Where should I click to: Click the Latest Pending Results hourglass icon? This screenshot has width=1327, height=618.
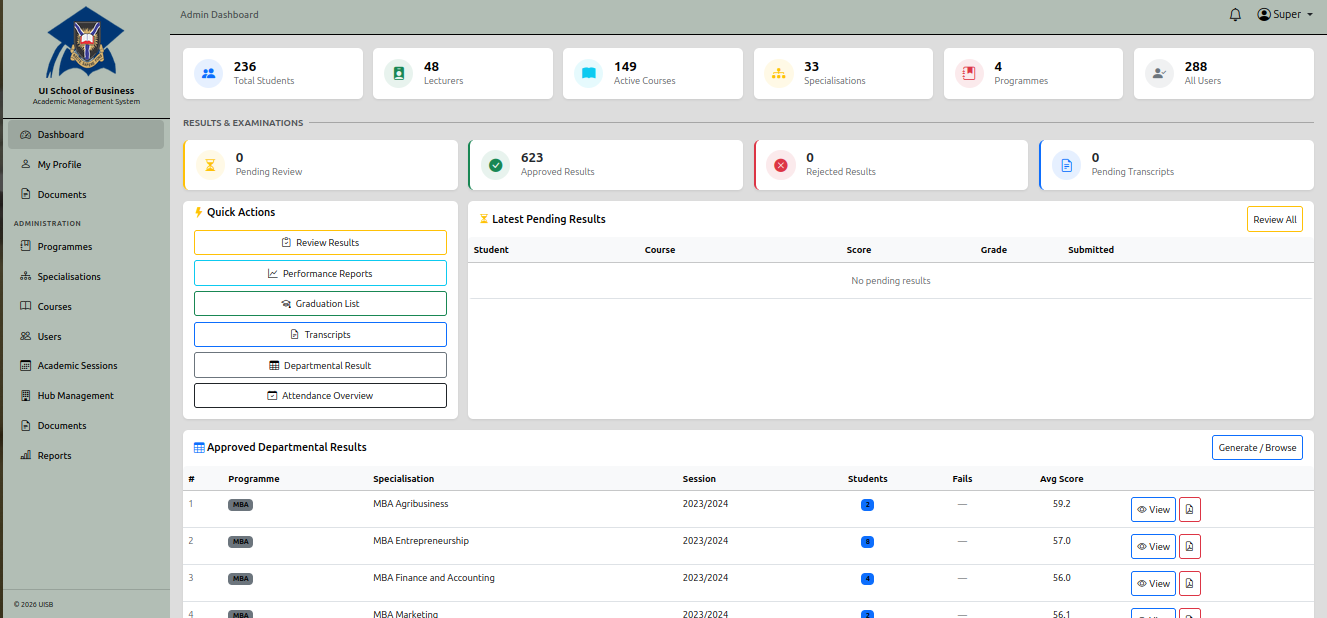pyautogui.click(x=484, y=219)
